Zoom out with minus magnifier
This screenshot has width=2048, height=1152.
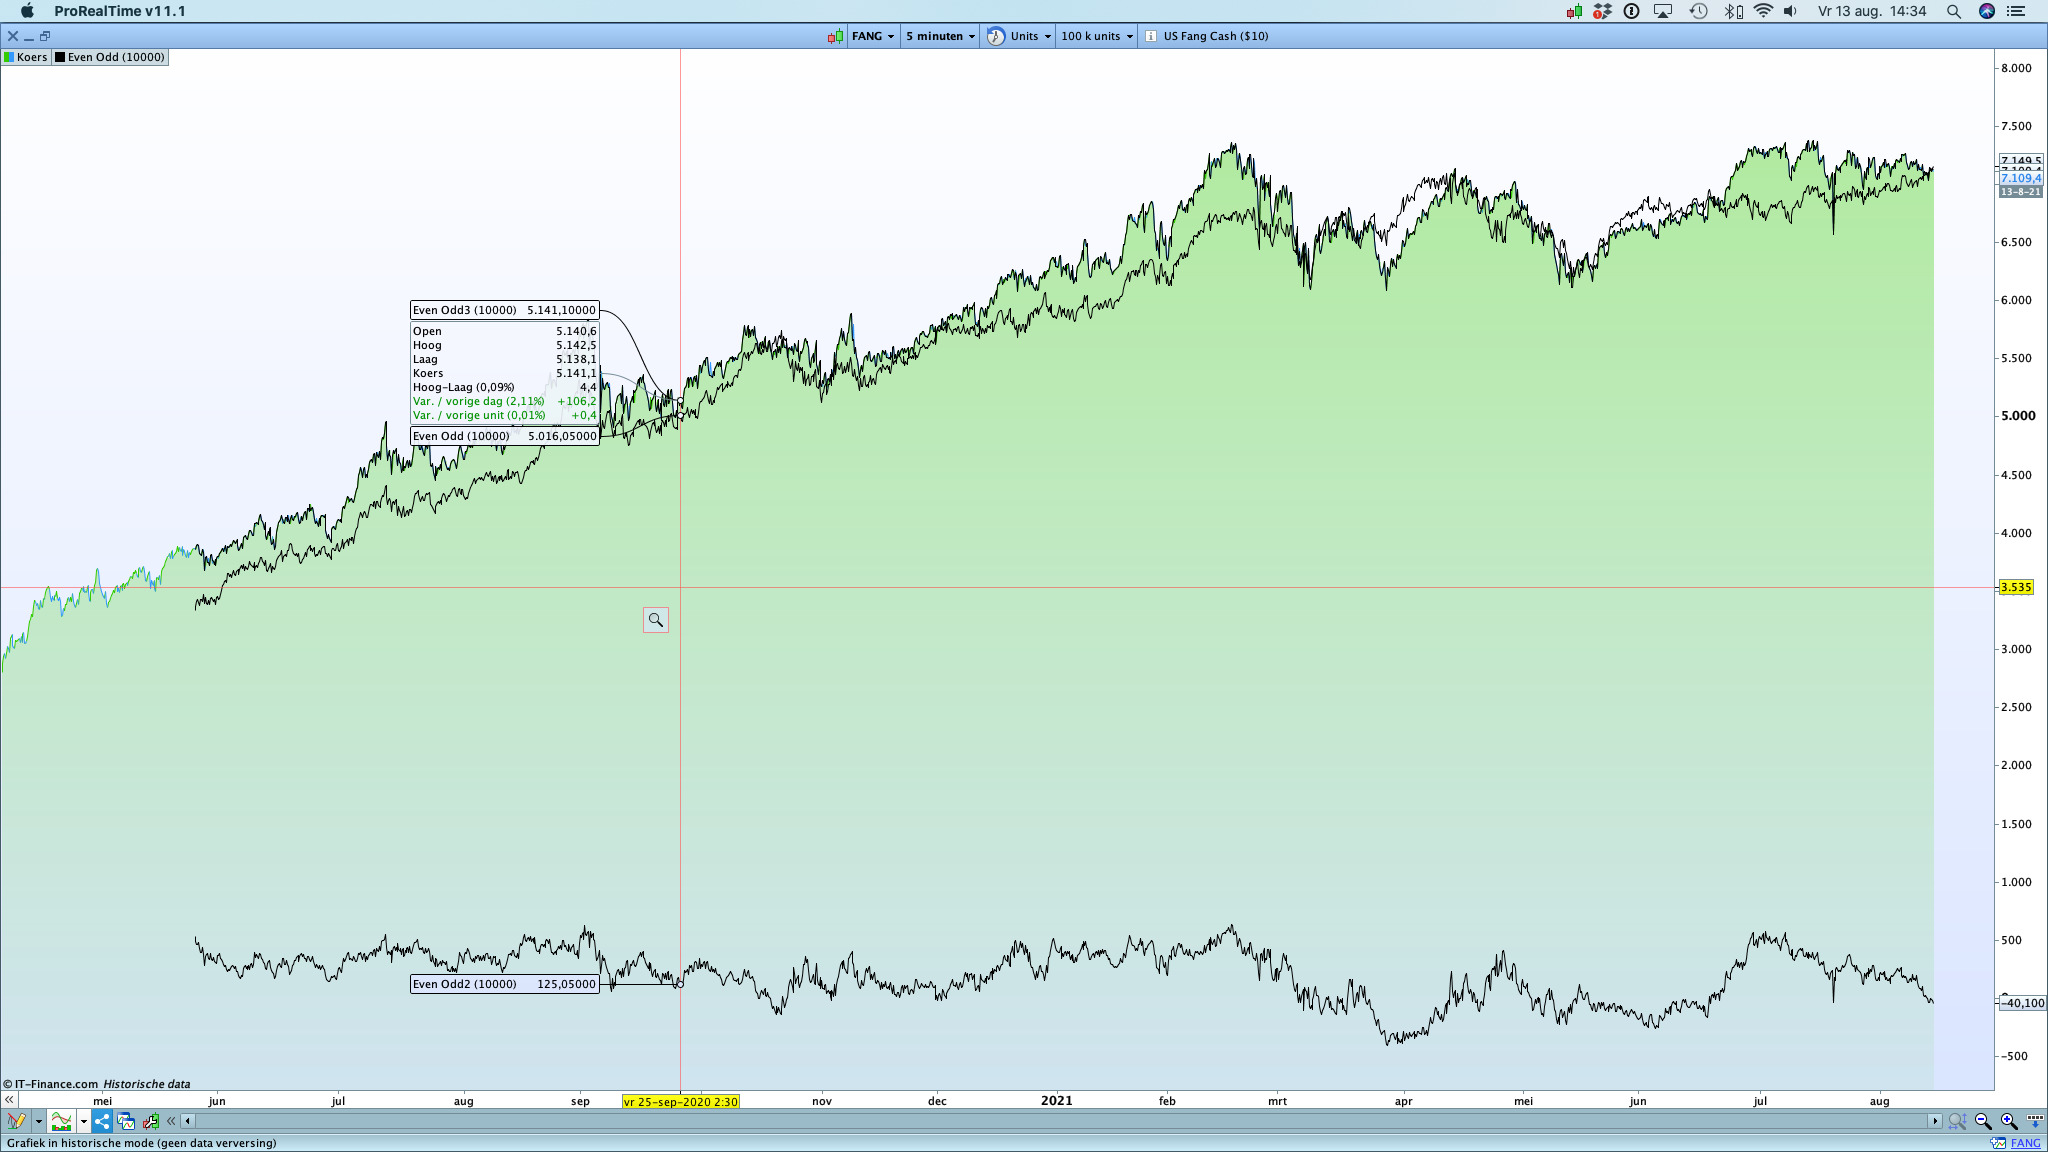point(1983,1121)
